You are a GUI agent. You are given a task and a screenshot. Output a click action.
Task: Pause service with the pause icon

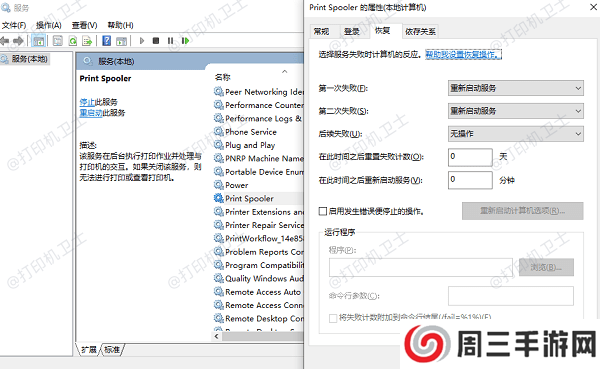(170, 41)
